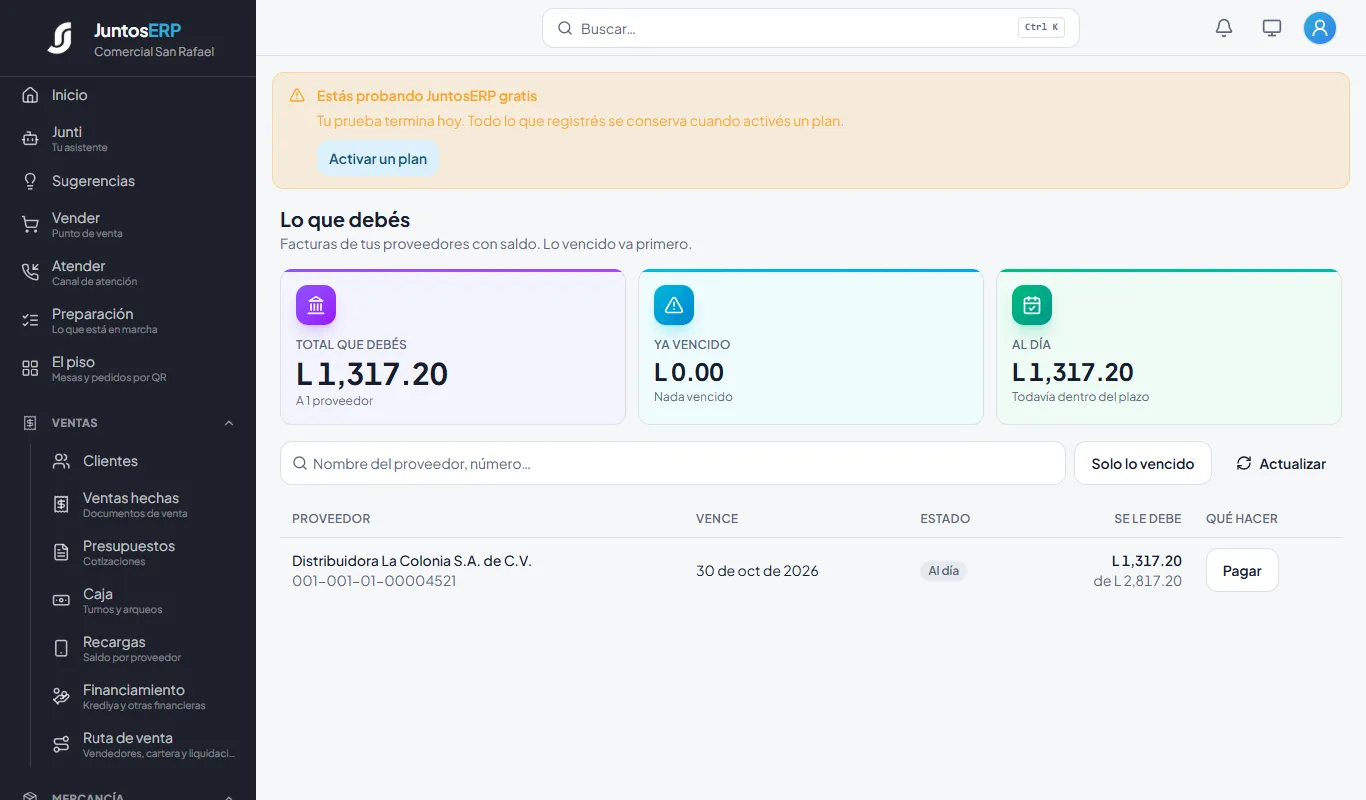Click the Presupuestos document icon
This screenshot has width=1366, height=800.
(61, 553)
